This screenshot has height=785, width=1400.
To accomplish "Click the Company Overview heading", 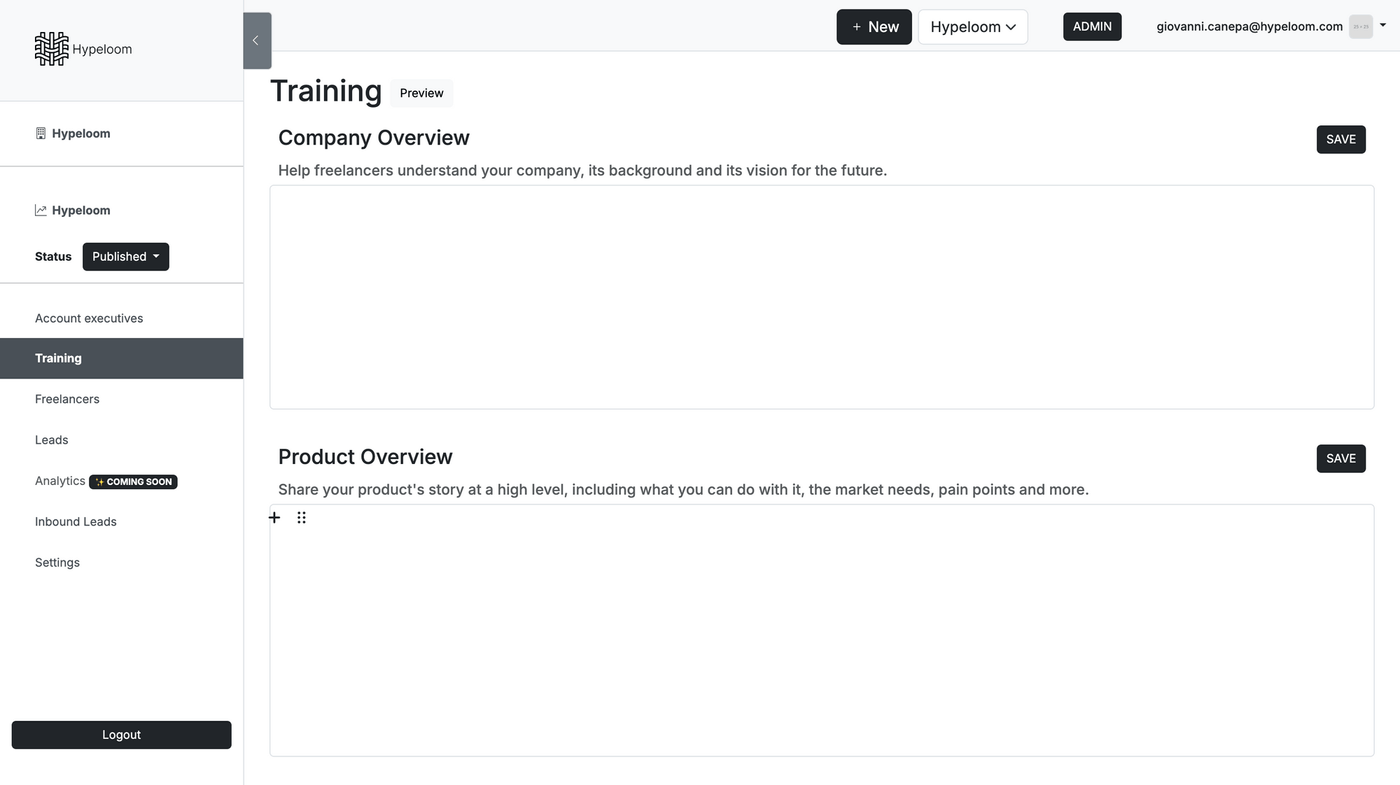I will pos(374,138).
